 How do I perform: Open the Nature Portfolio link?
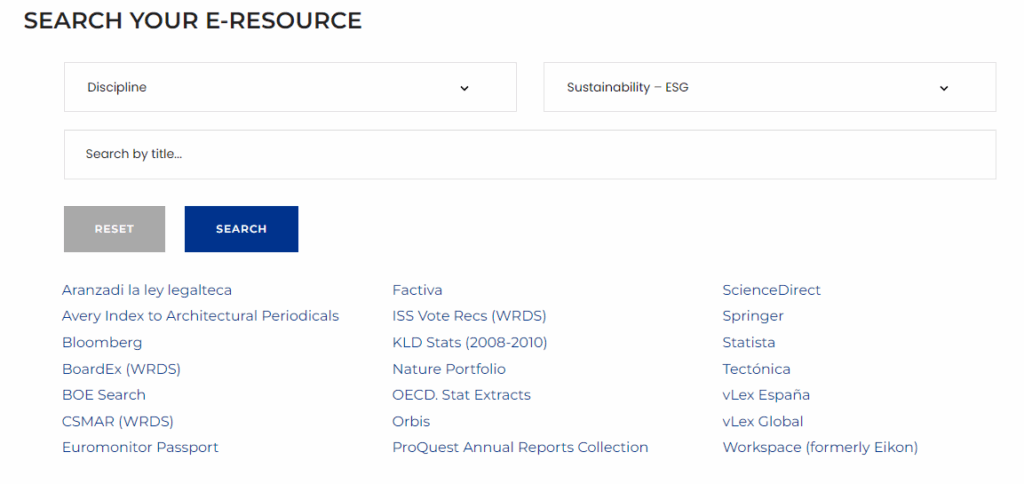(x=449, y=369)
